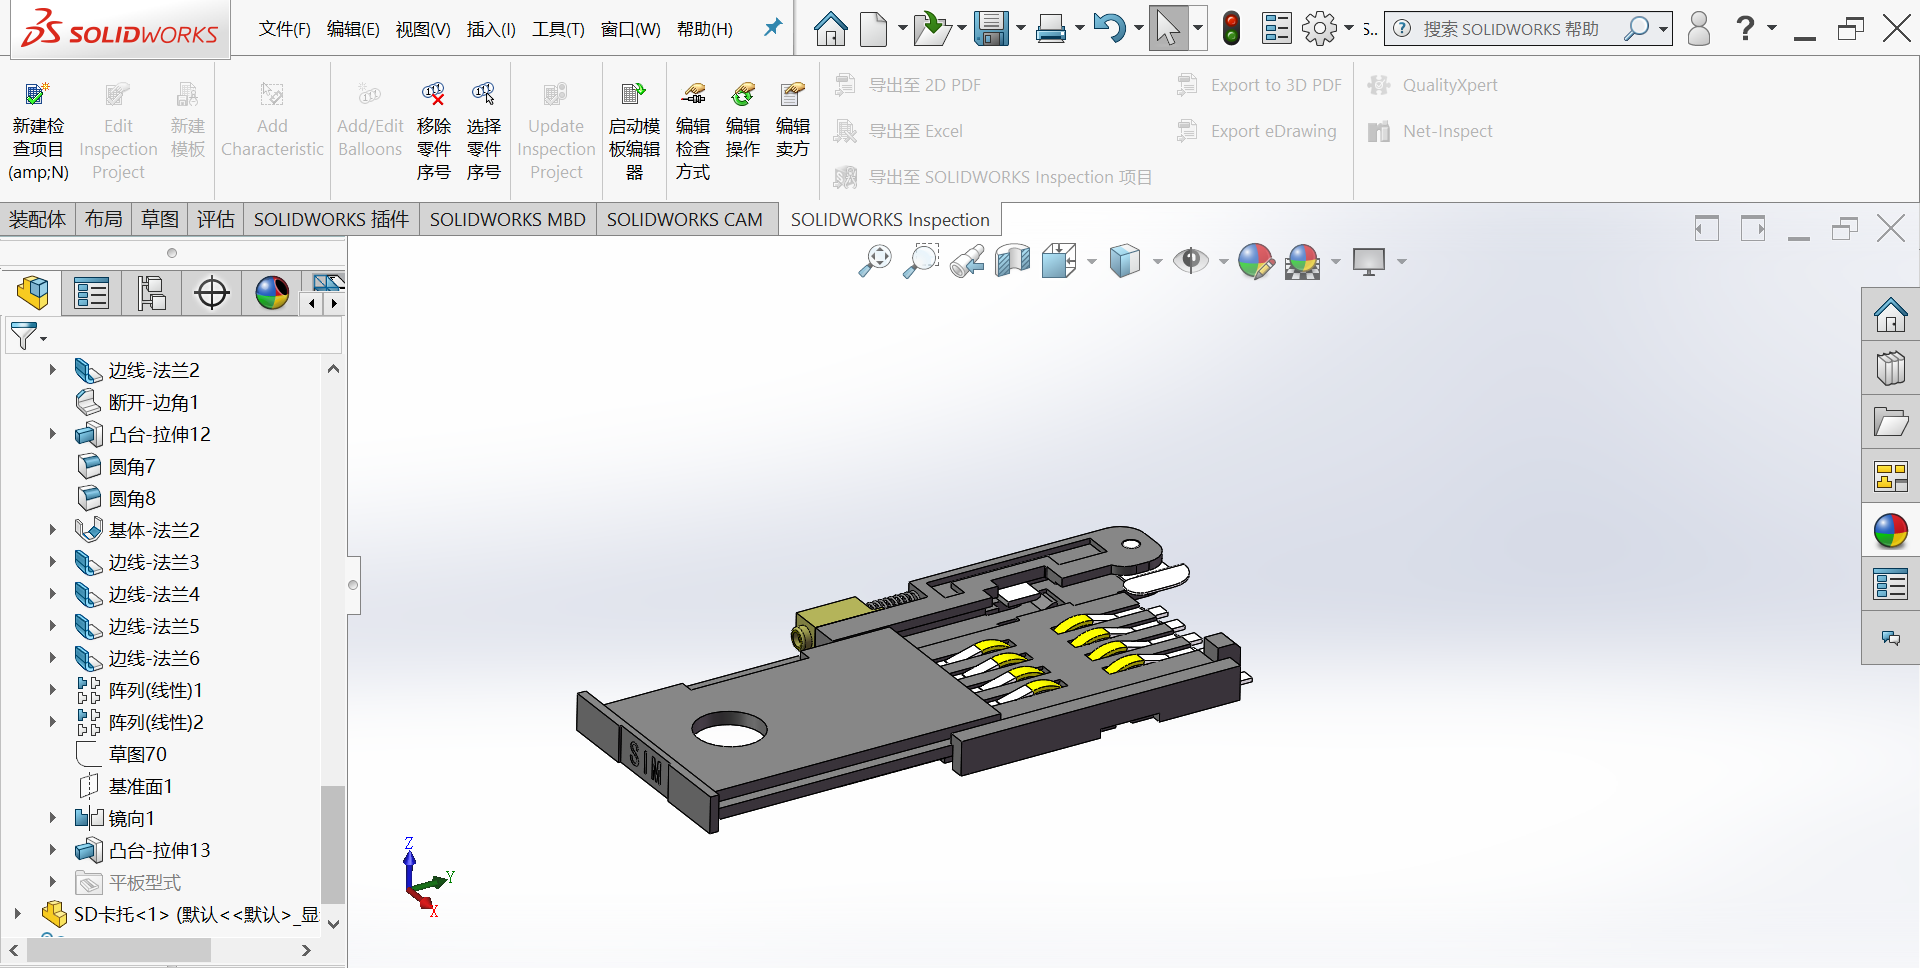Switch to the 装配体 tab

pos(37,219)
